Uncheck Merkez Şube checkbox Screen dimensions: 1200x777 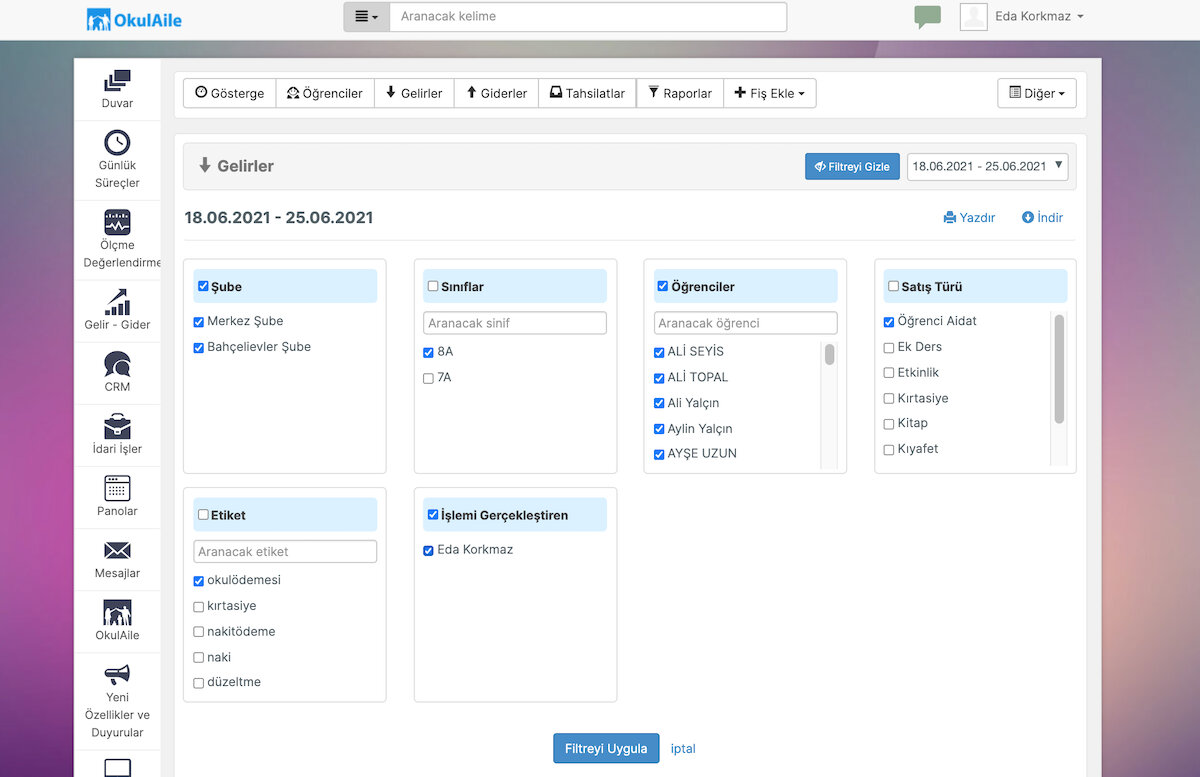pos(199,322)
